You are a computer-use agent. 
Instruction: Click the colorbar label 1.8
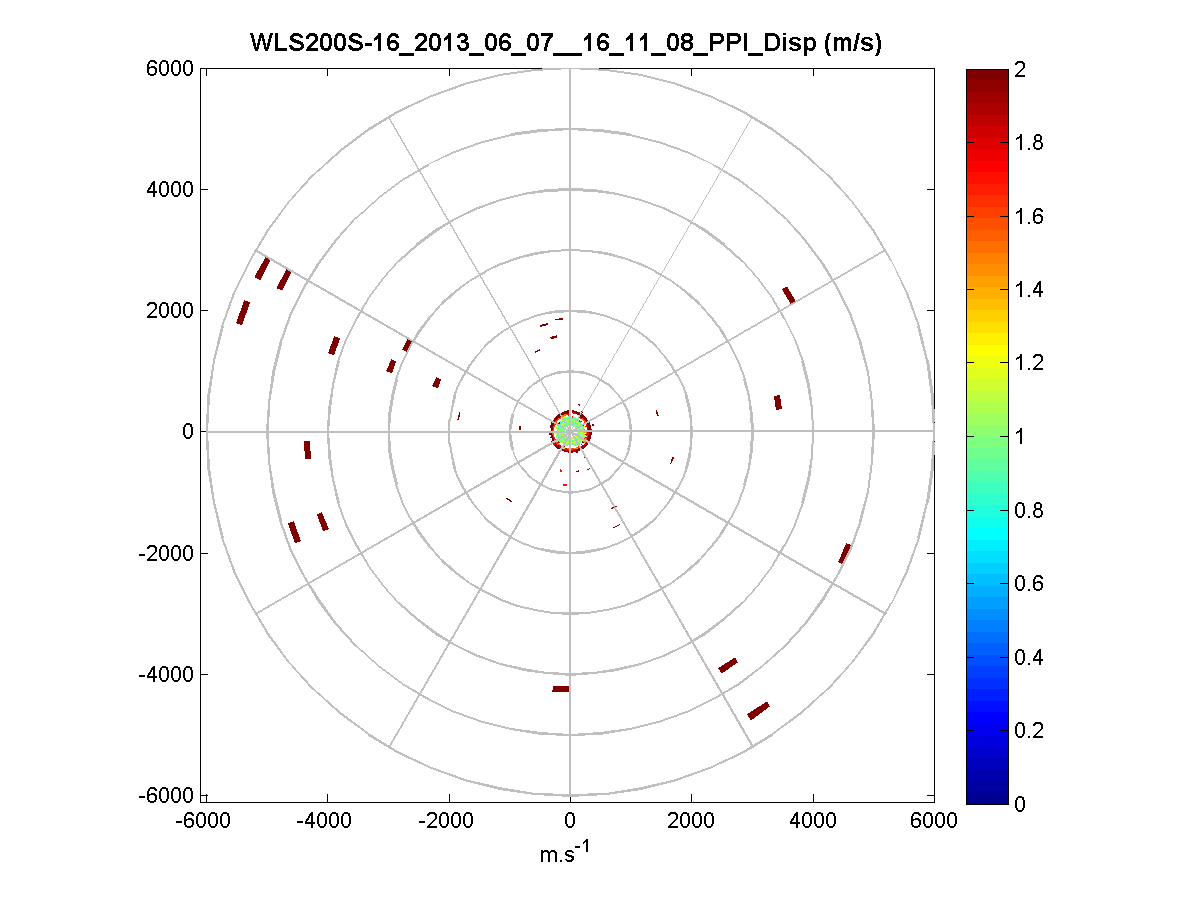point(1033,143)
